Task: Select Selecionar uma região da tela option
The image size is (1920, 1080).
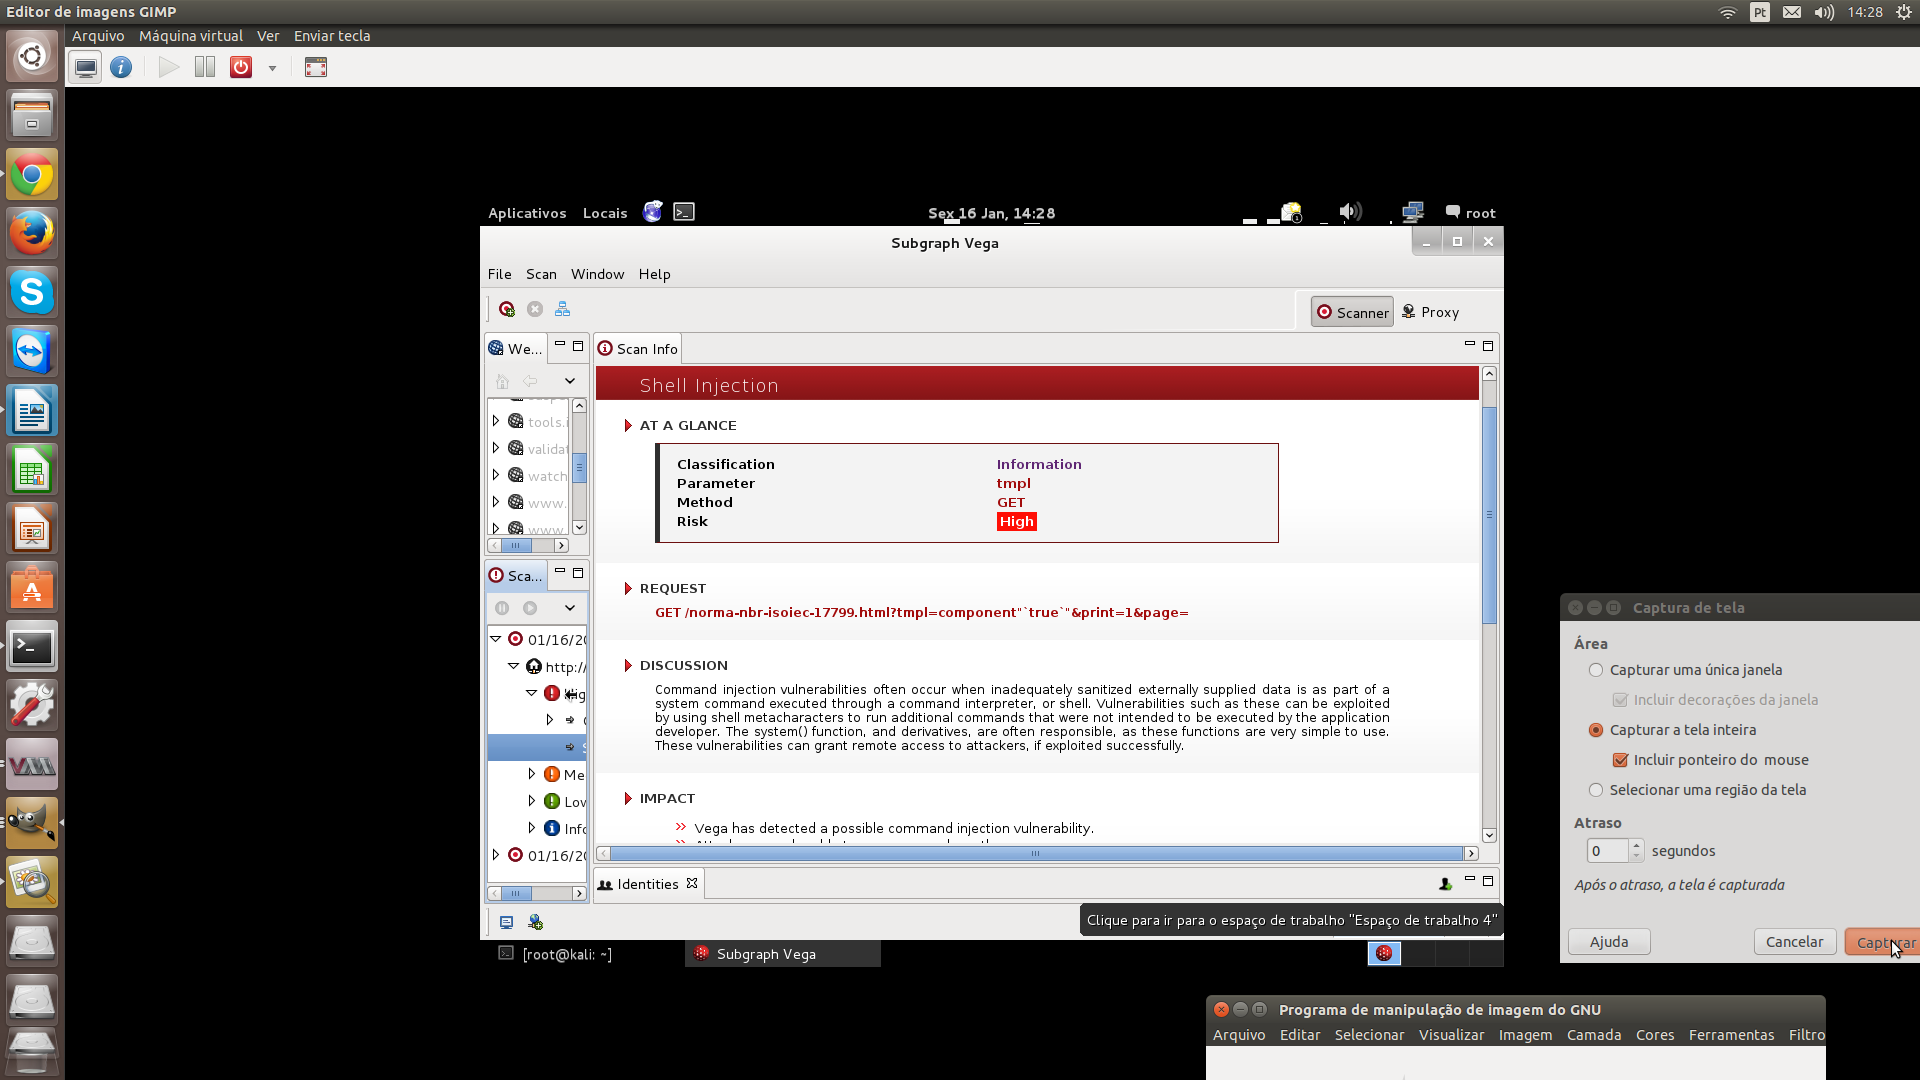Action: [1596, 790]
